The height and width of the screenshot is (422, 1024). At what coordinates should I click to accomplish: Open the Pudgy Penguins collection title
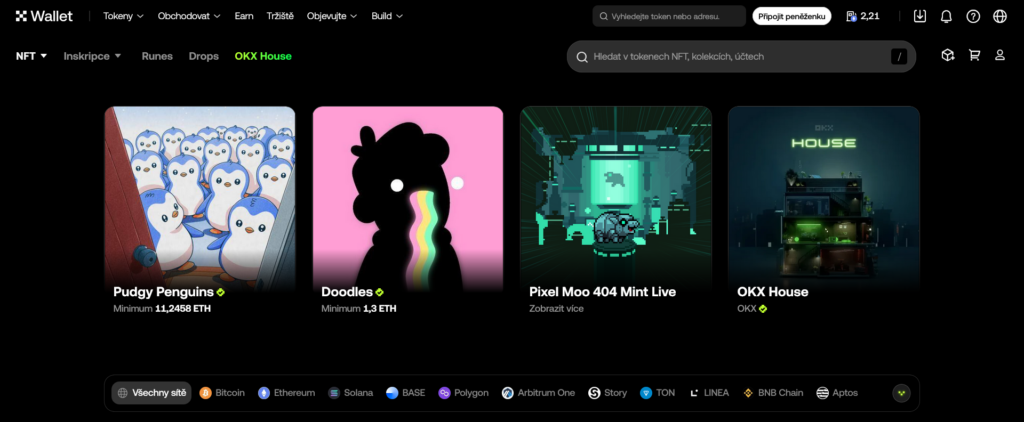(x=163, y=292)
